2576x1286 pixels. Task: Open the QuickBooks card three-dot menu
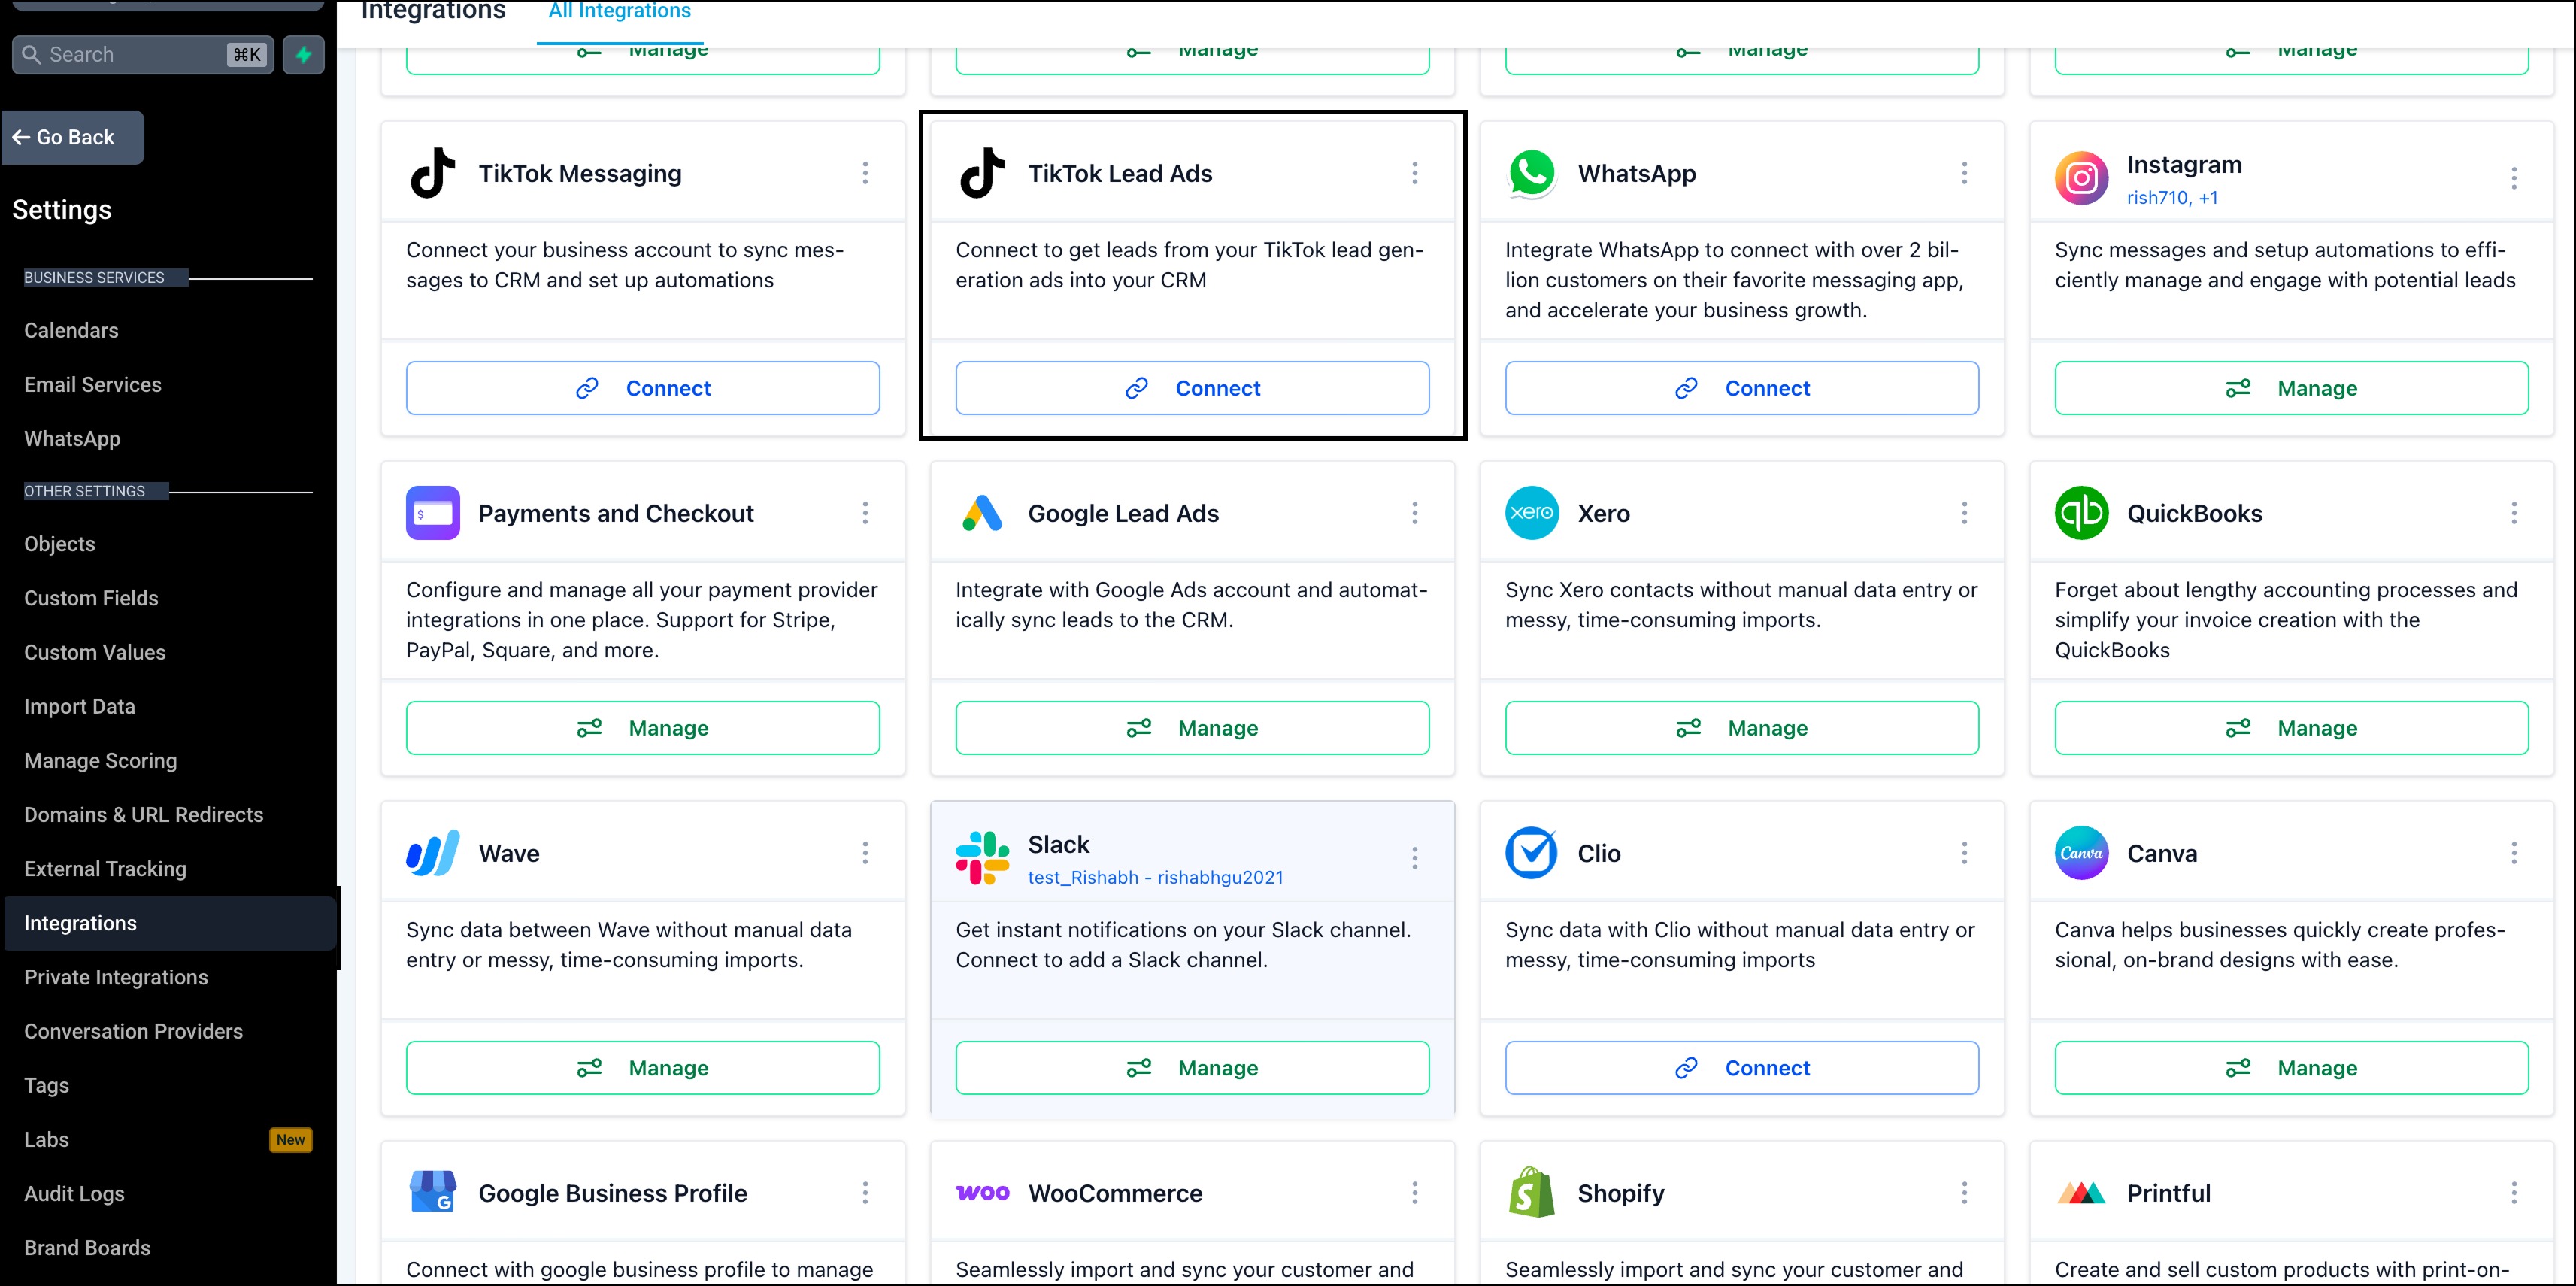point(2513,513)
